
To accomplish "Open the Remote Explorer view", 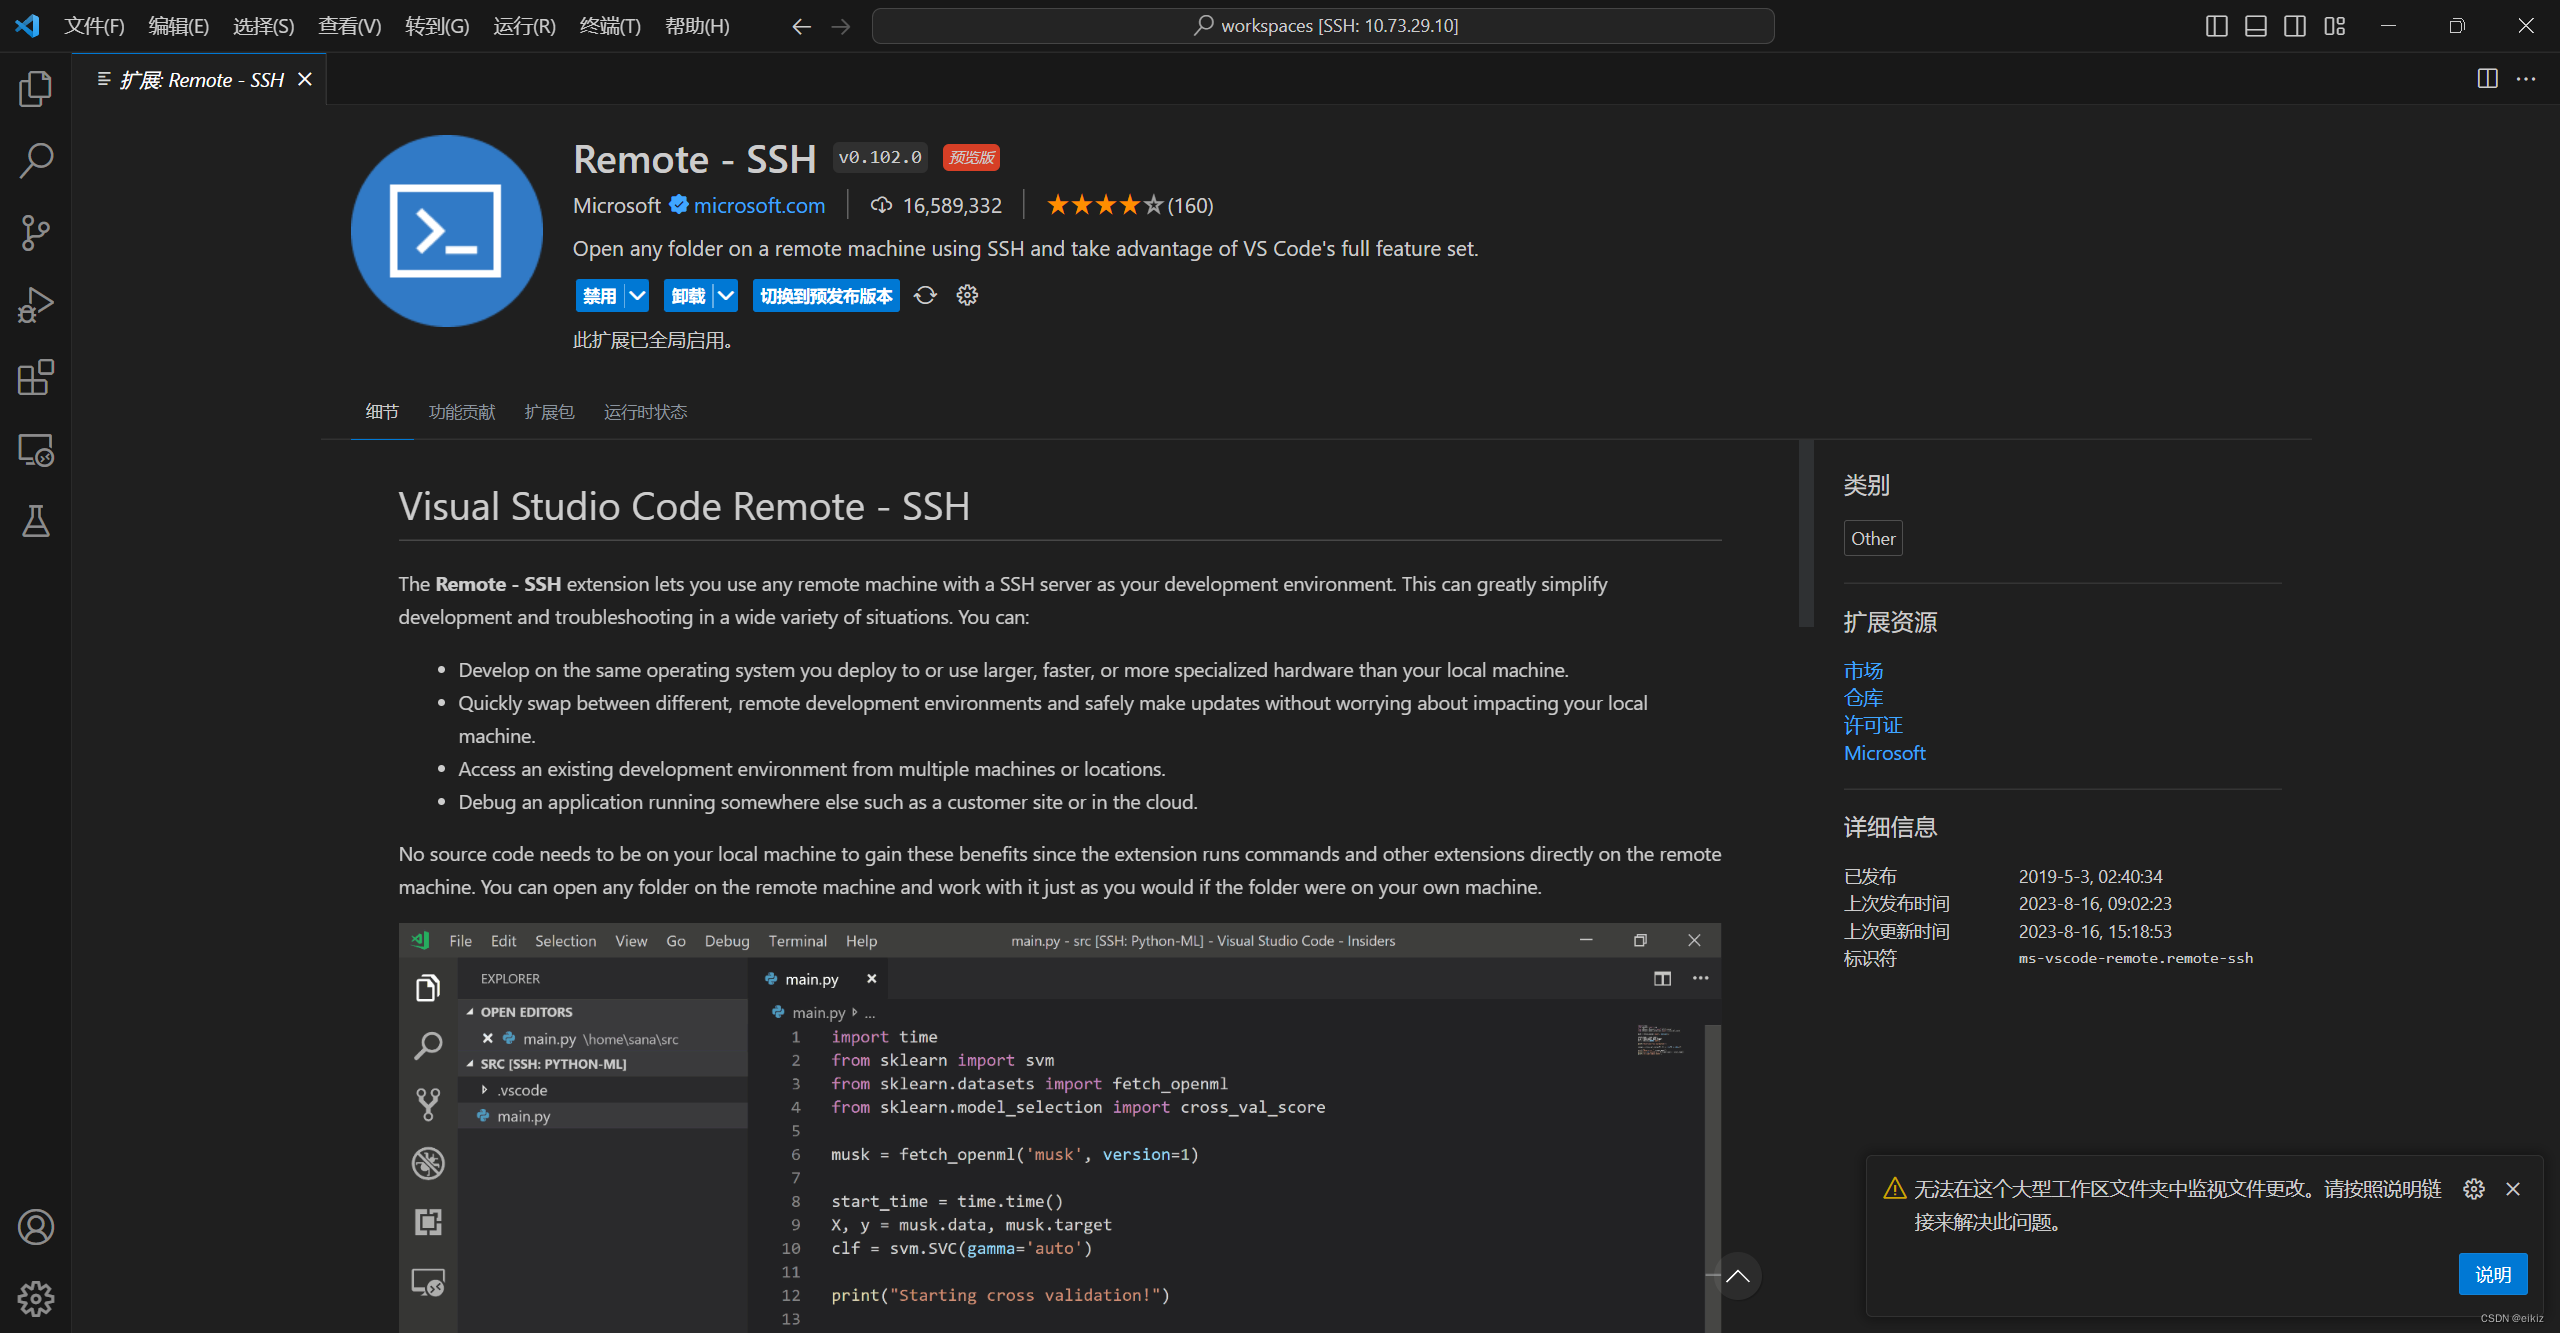I will tap(35, 451).
